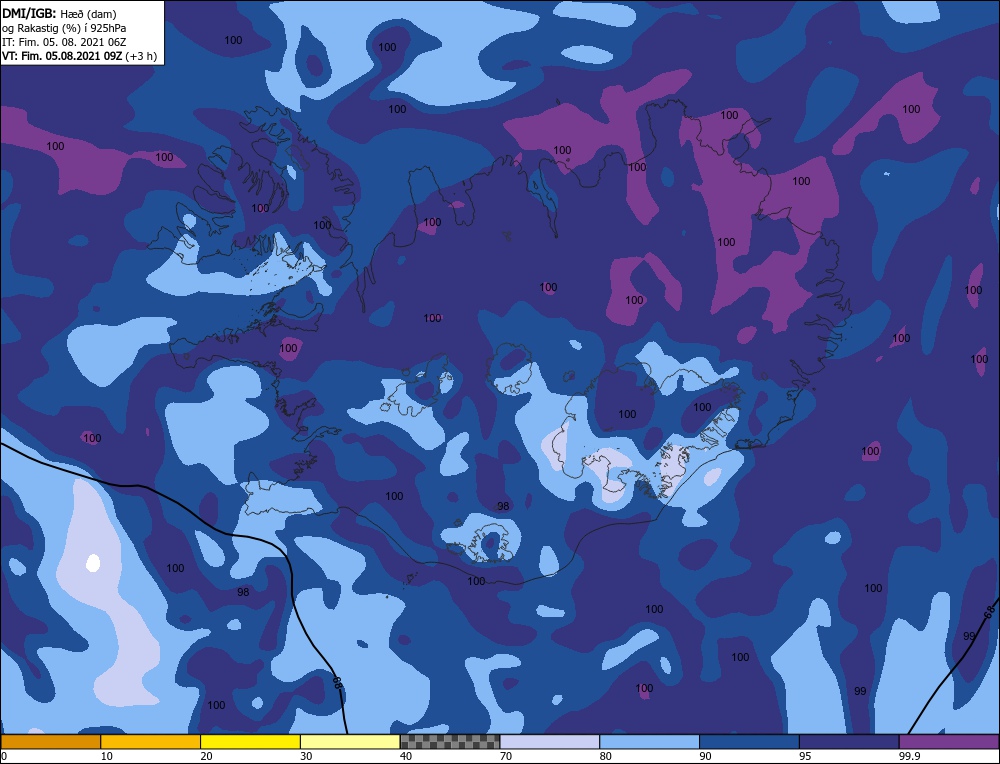The width and height of the screenshot is (1000, 764).
Task: Select the bright yellow 20–30 legend swatch
Action: click(x=250, y=742)
